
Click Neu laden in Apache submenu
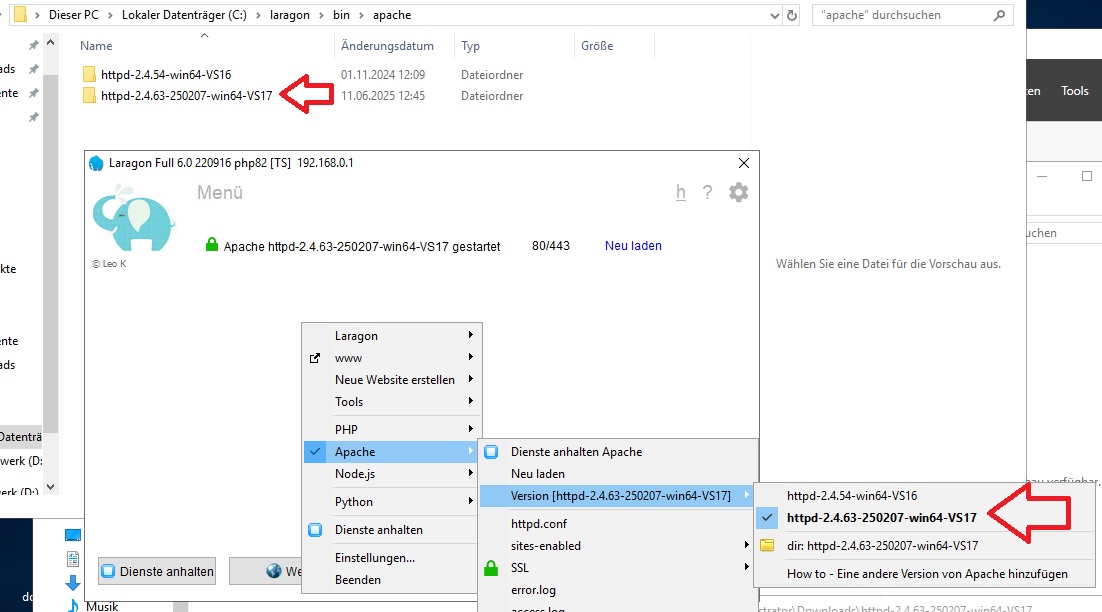(538, 474)
